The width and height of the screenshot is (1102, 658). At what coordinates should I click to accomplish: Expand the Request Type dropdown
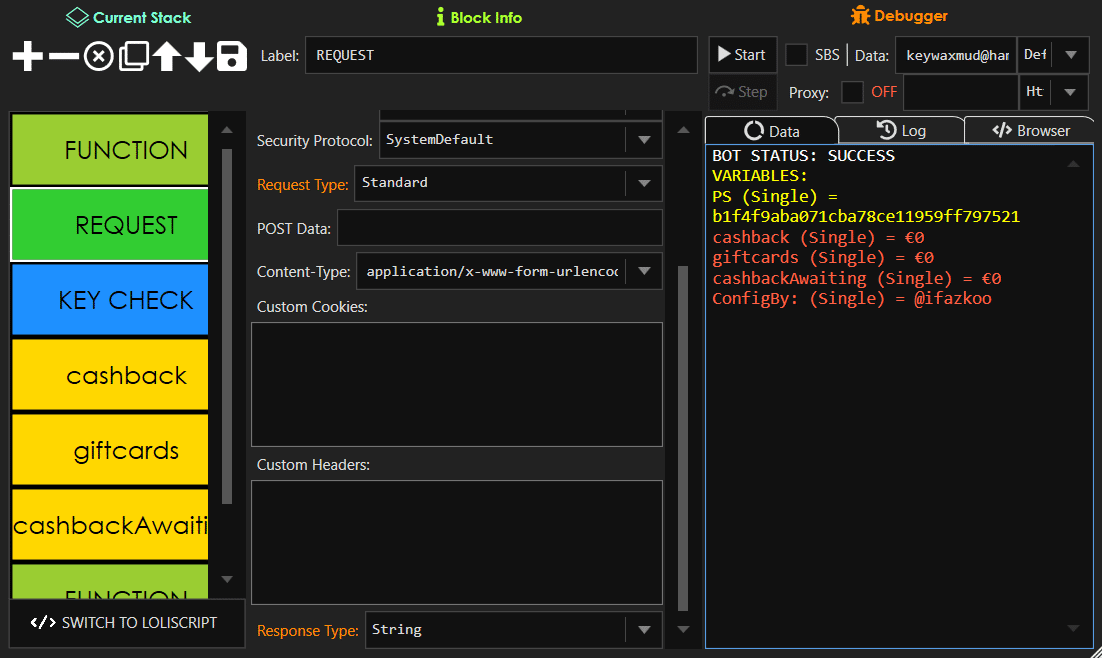(644, 183)
